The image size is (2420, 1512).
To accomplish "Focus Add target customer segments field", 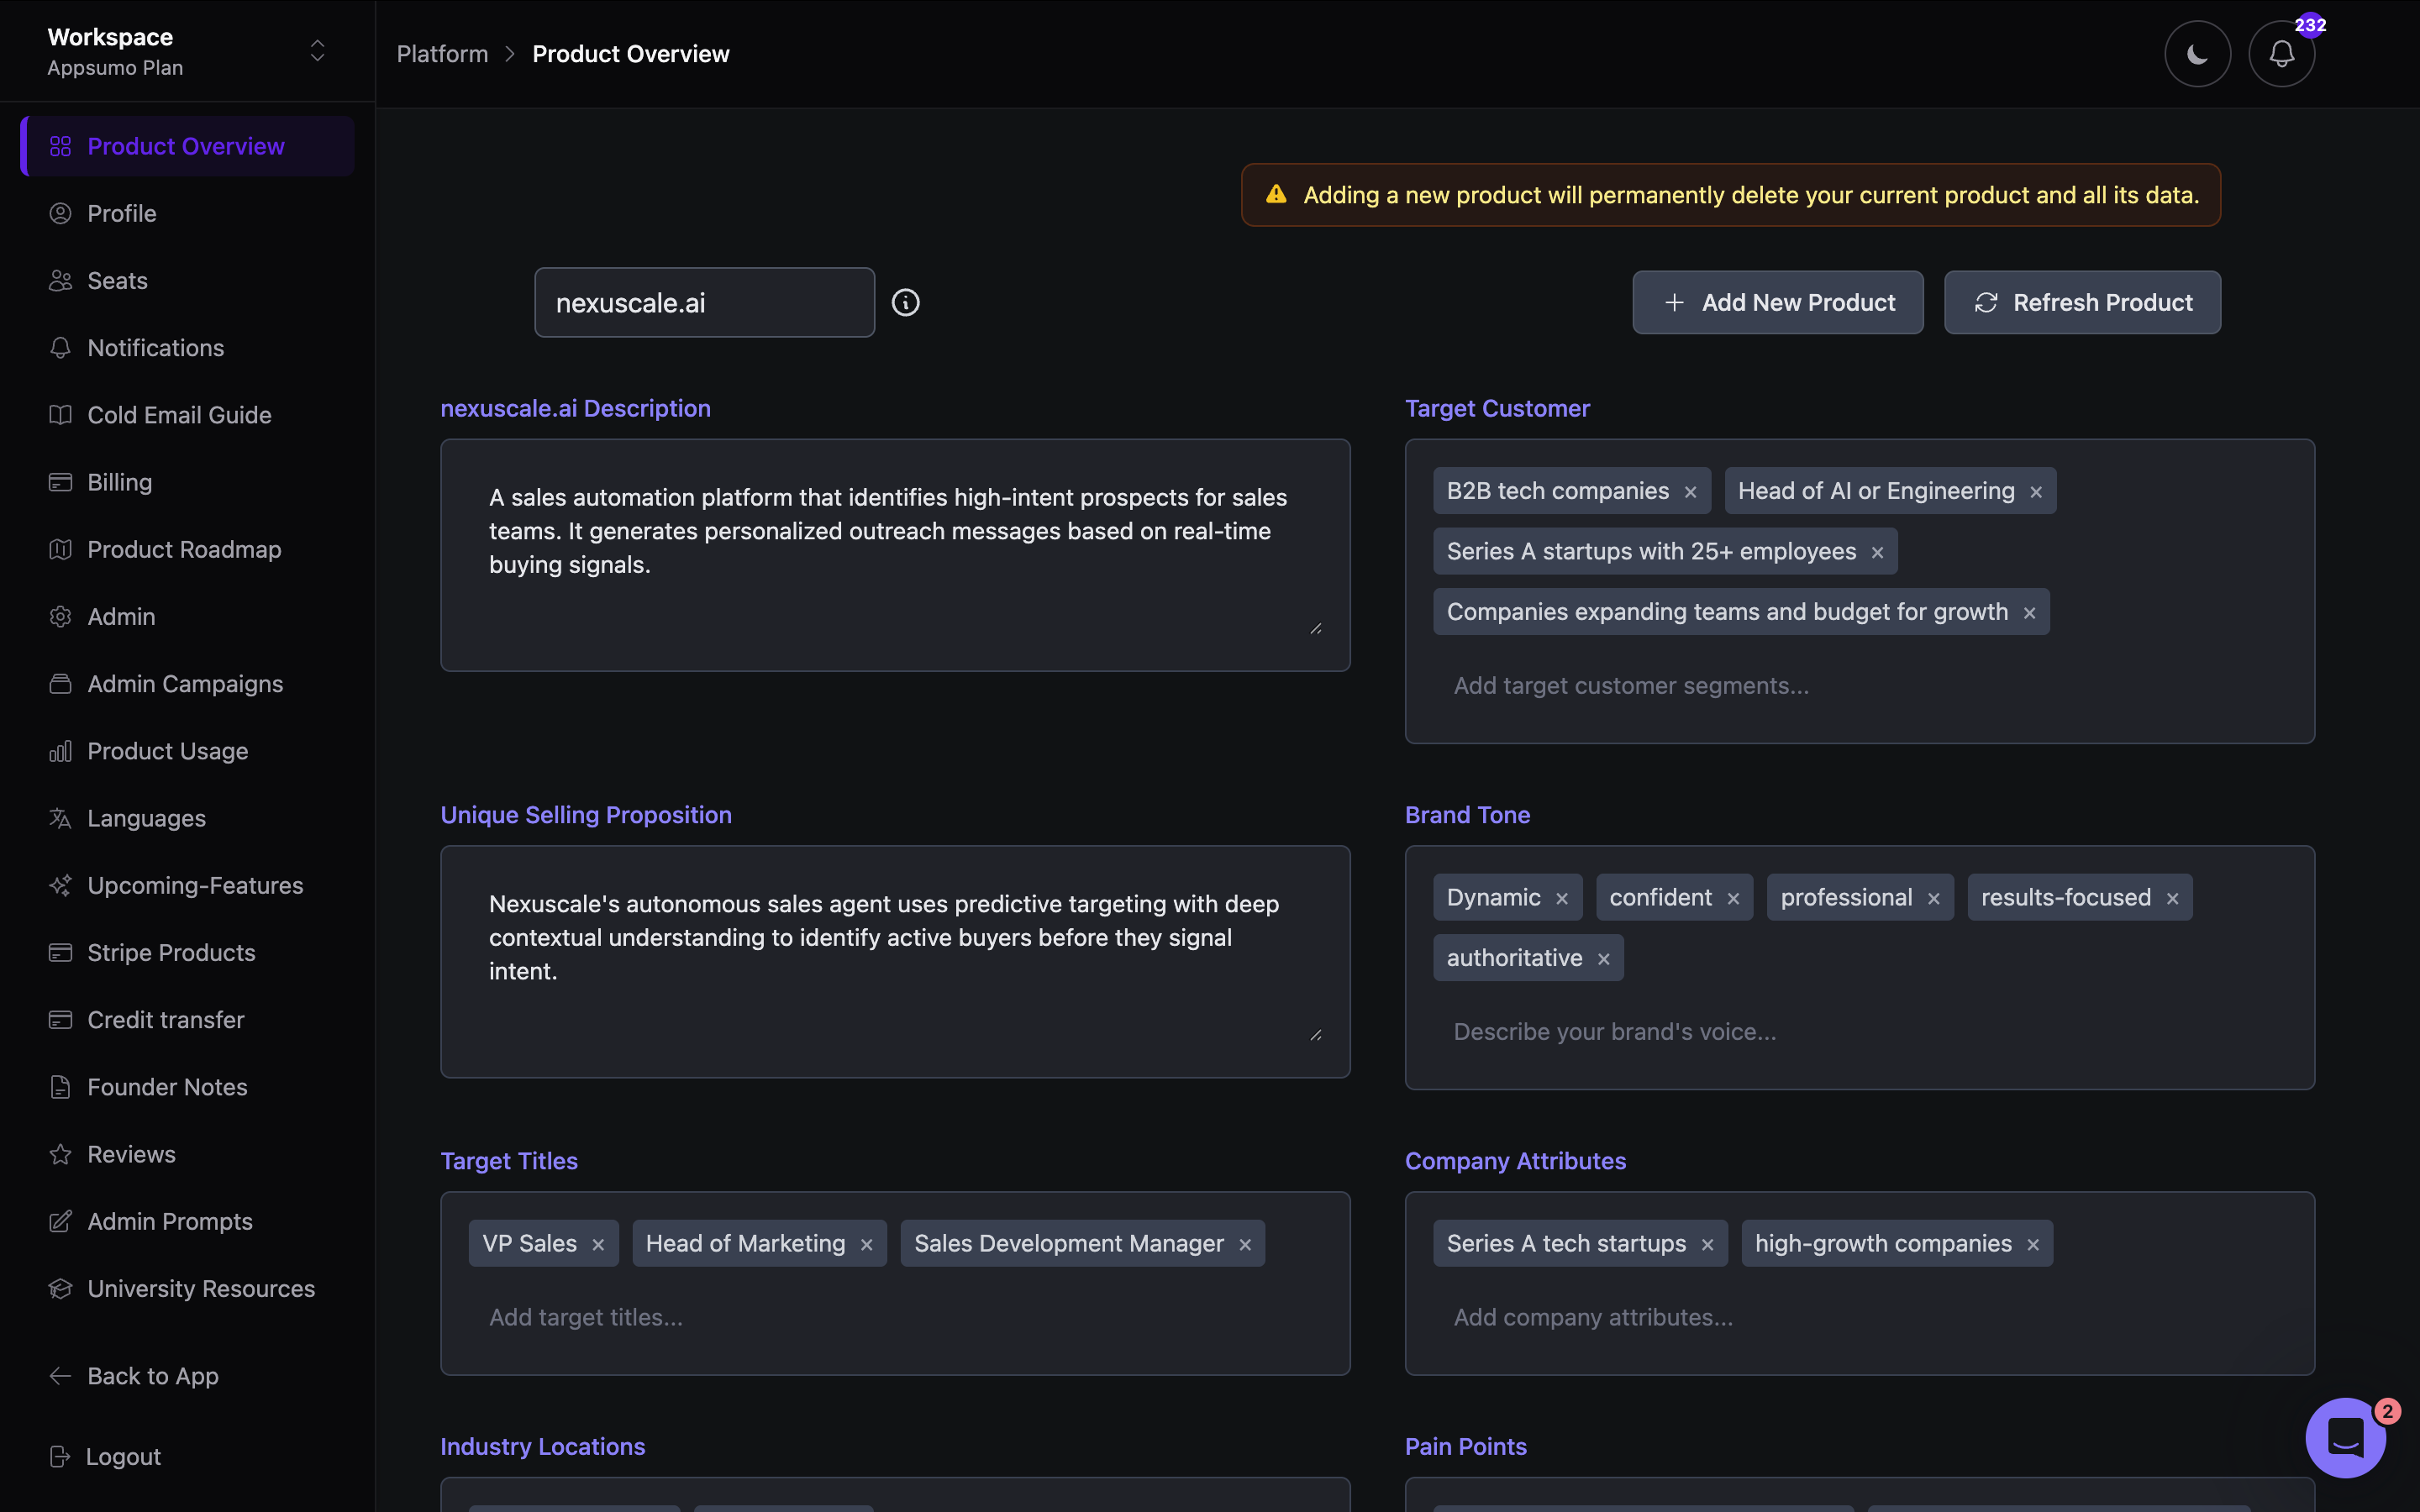I will tap(1630, 686).
